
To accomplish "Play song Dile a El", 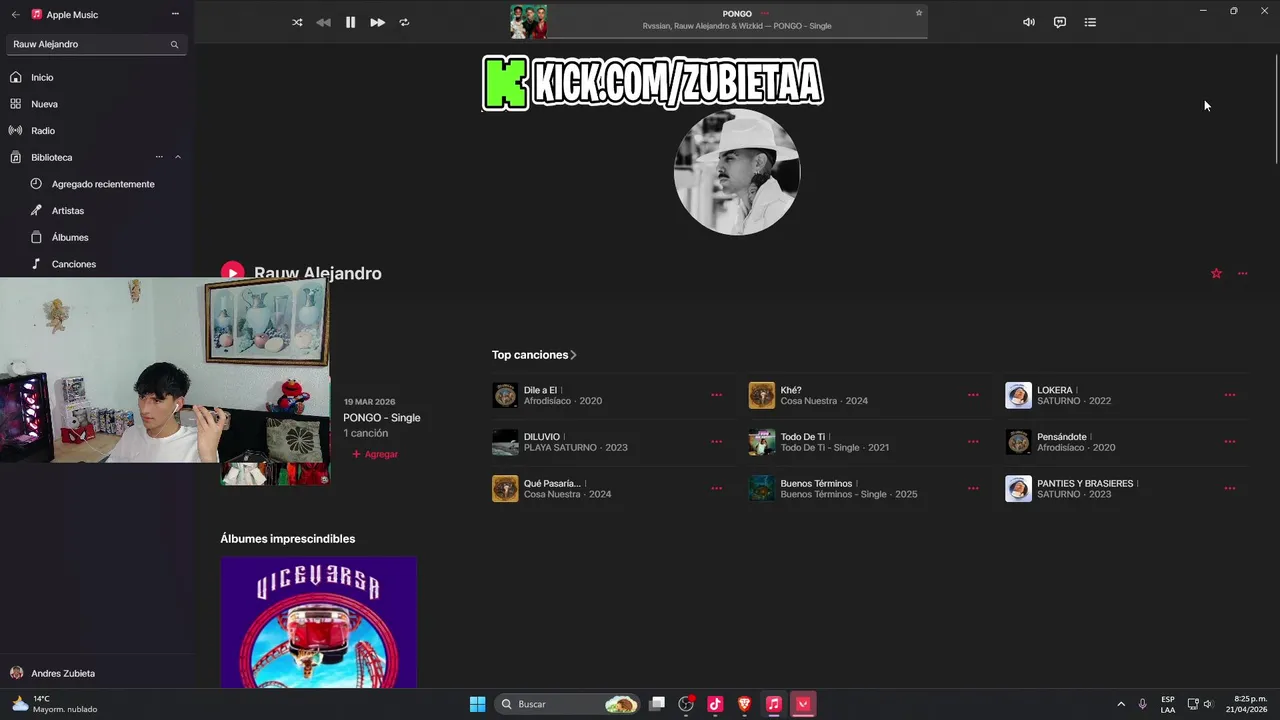I will (505, 395).
